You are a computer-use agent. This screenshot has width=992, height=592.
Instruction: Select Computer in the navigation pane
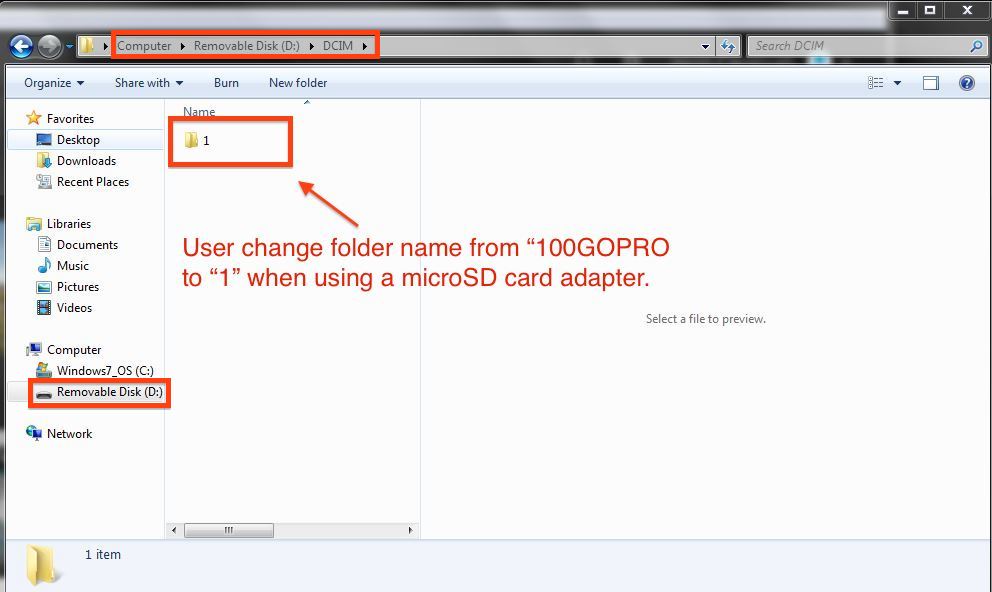74,350
